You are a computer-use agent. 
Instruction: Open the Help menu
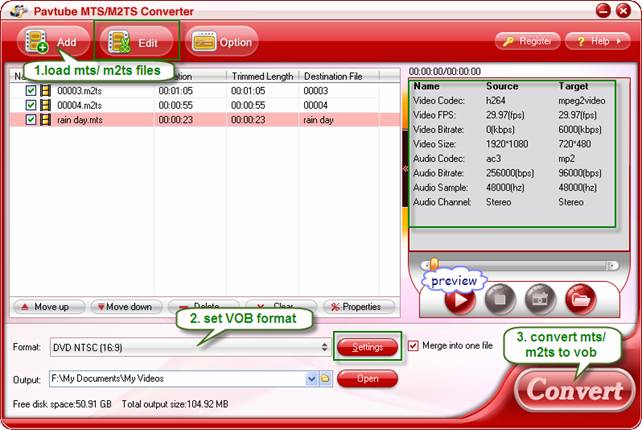click(598, 41)
